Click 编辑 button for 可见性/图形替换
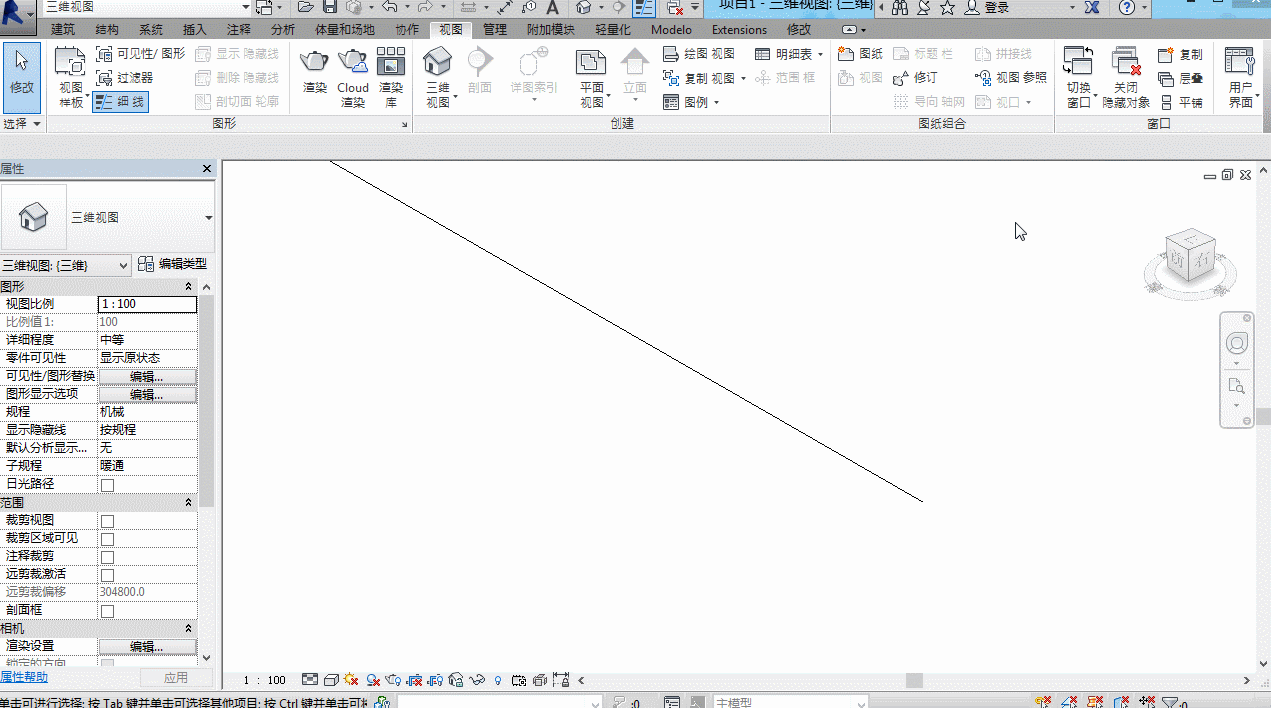 pos(147,376)
